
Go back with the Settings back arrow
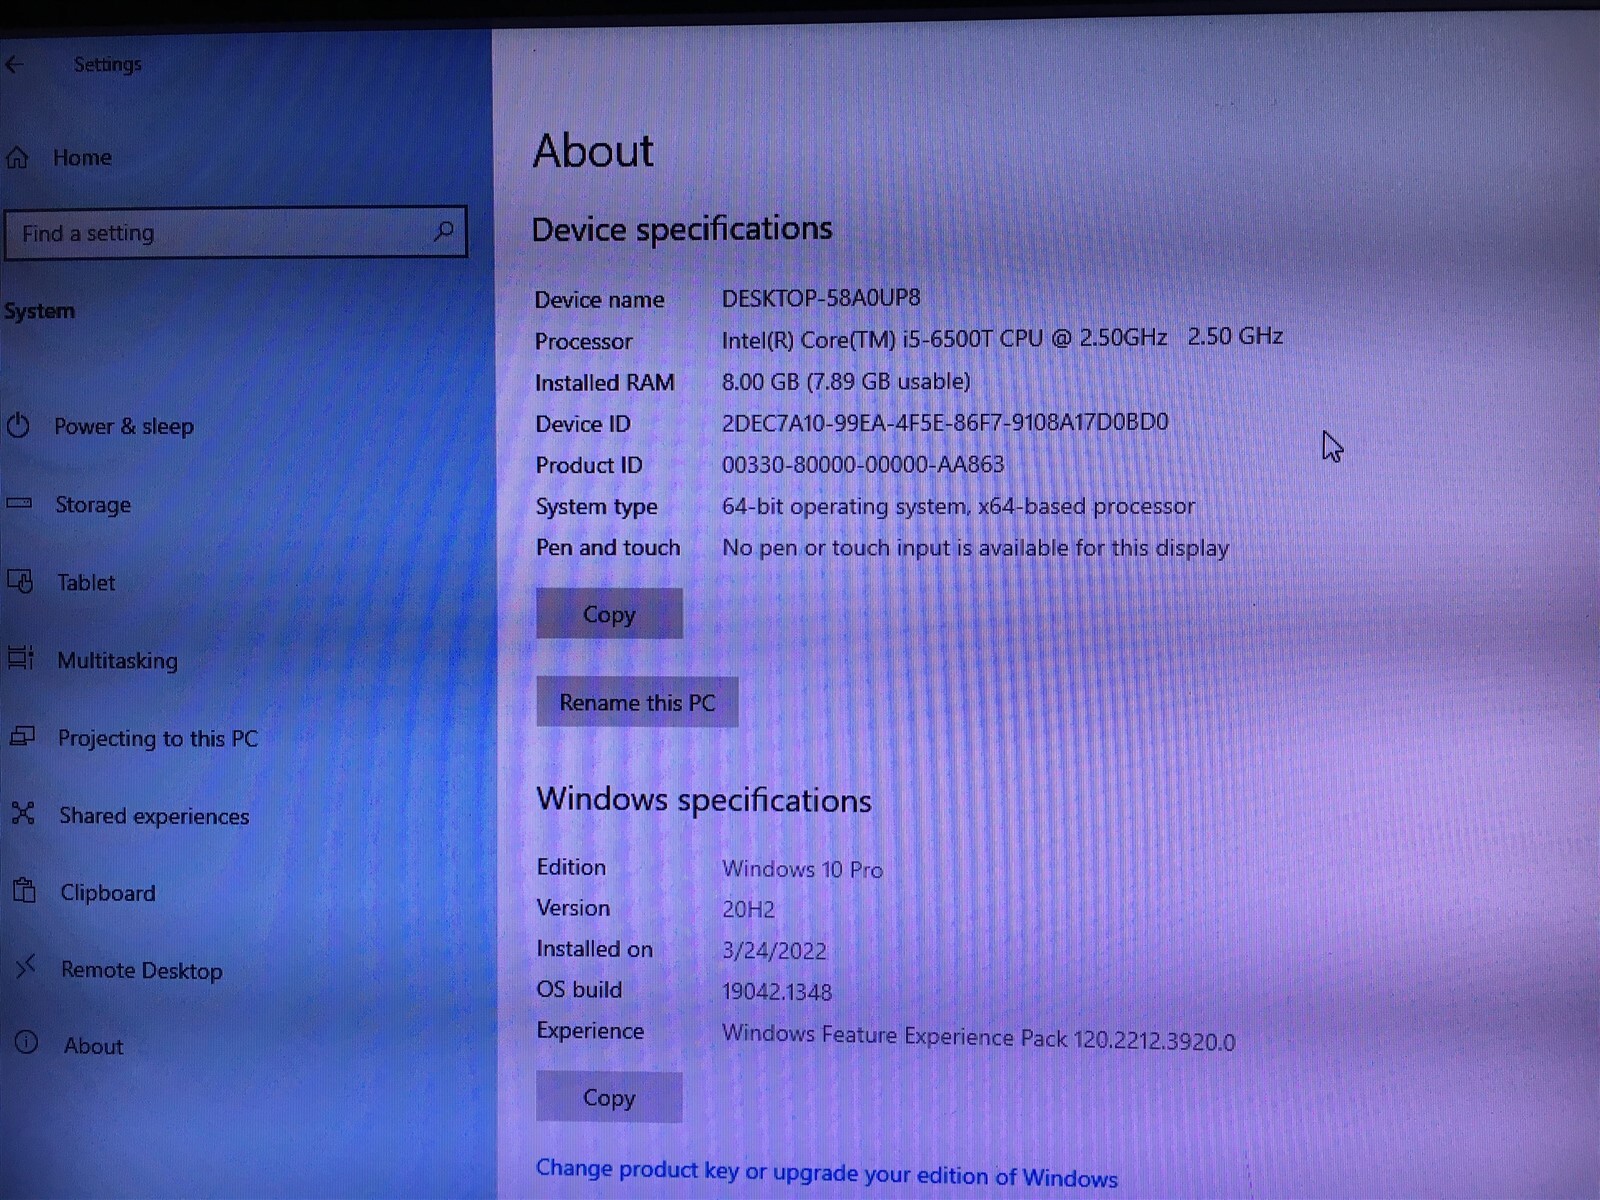pyautogui.click(x=14, y=65)
